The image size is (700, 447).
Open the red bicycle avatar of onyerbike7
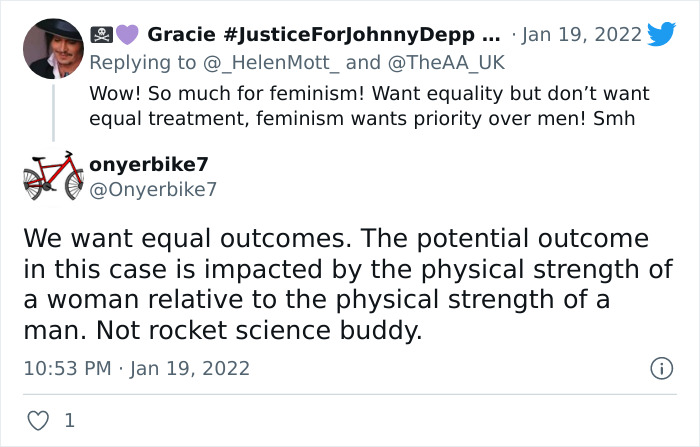coord(53,176)
